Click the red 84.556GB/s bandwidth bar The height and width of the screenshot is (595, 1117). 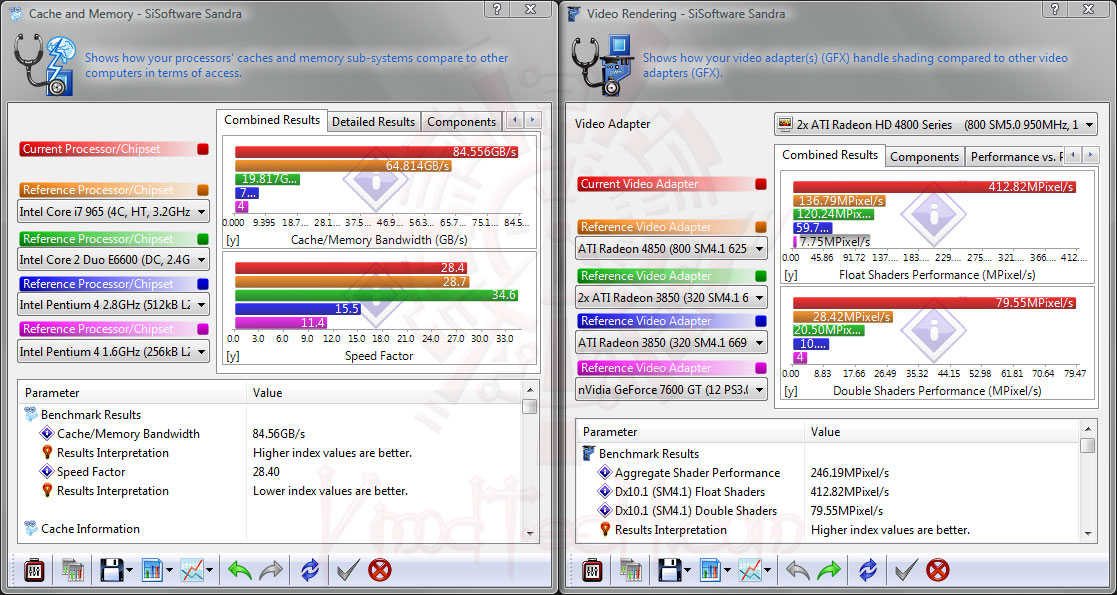tap(376, 152)
